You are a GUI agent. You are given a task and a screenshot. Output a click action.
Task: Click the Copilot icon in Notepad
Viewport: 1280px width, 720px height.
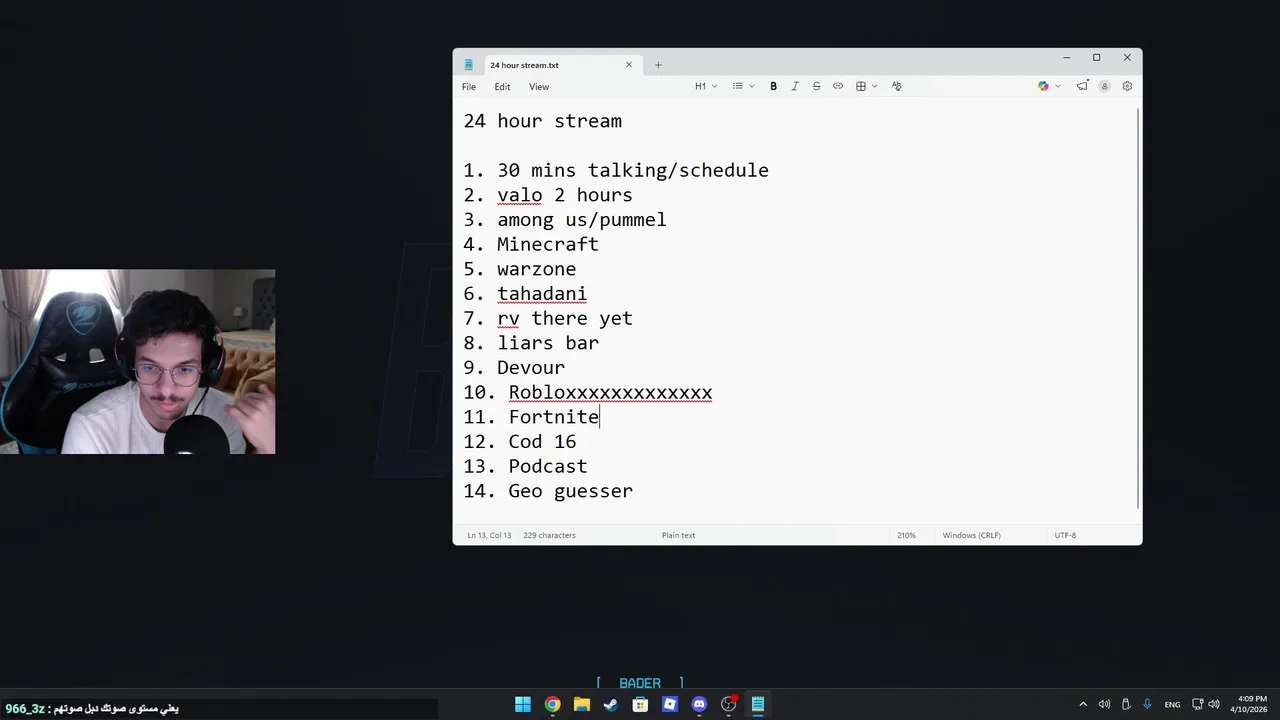(x=1043, y=86)
